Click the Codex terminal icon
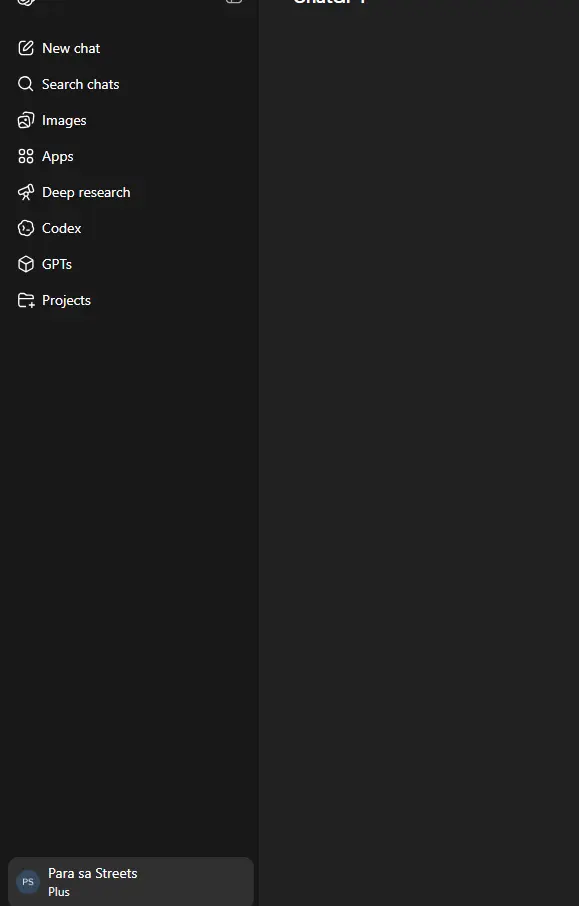 26,228
